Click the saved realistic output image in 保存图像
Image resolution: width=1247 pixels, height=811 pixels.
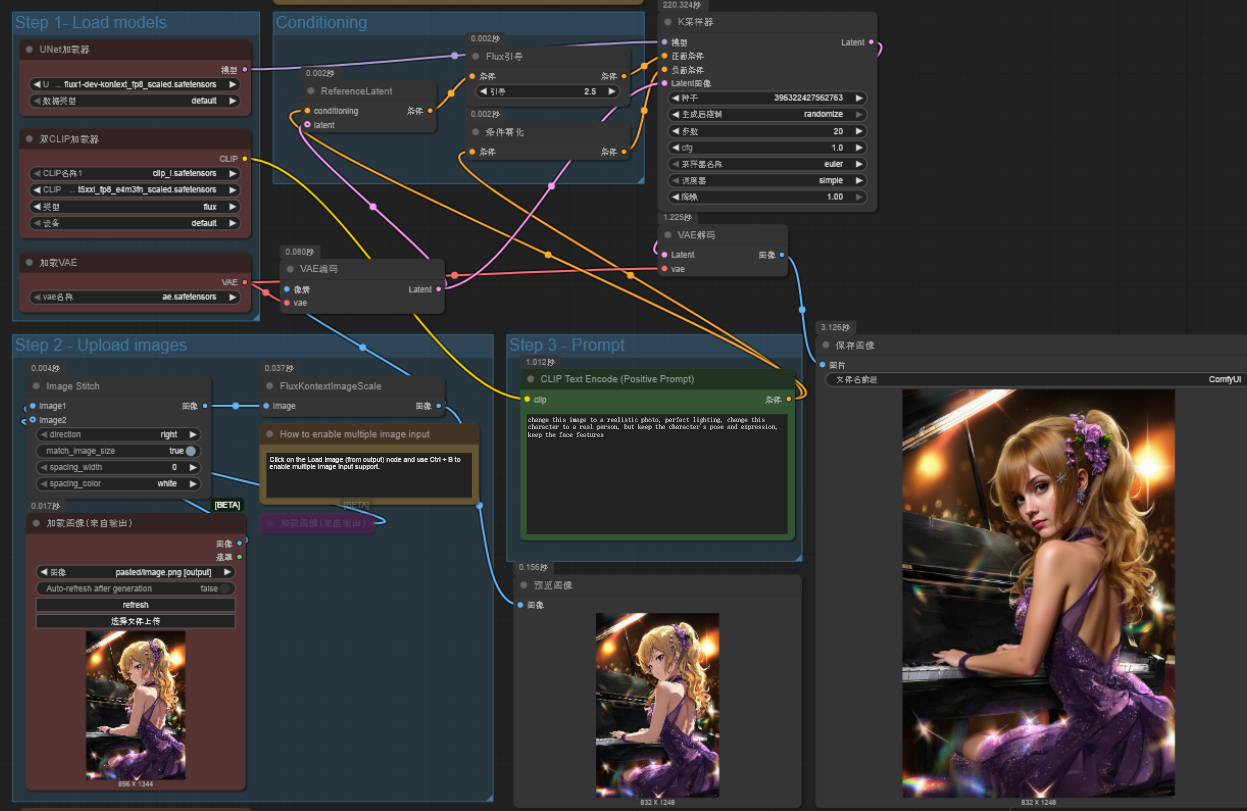(1038, 593)
